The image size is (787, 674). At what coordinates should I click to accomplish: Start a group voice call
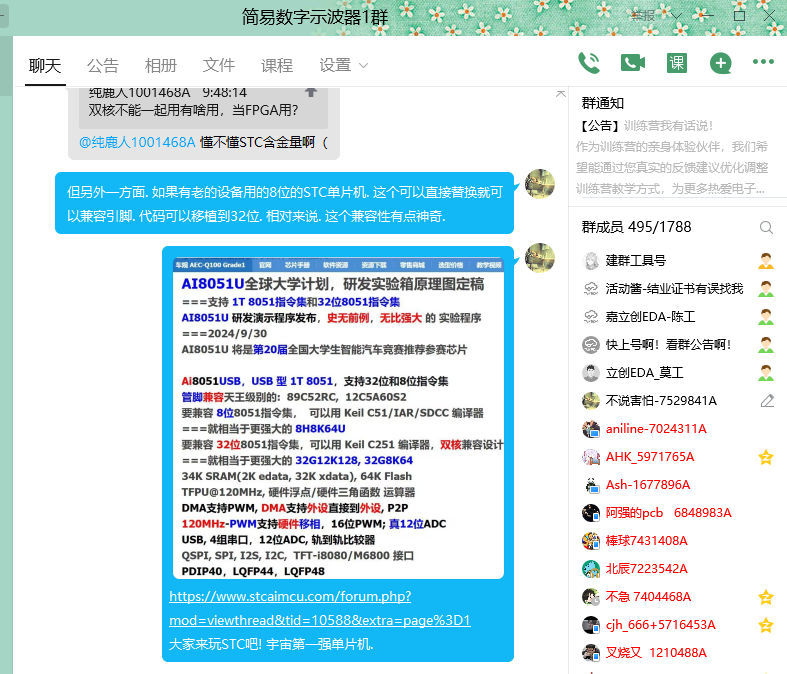[589, 63]
